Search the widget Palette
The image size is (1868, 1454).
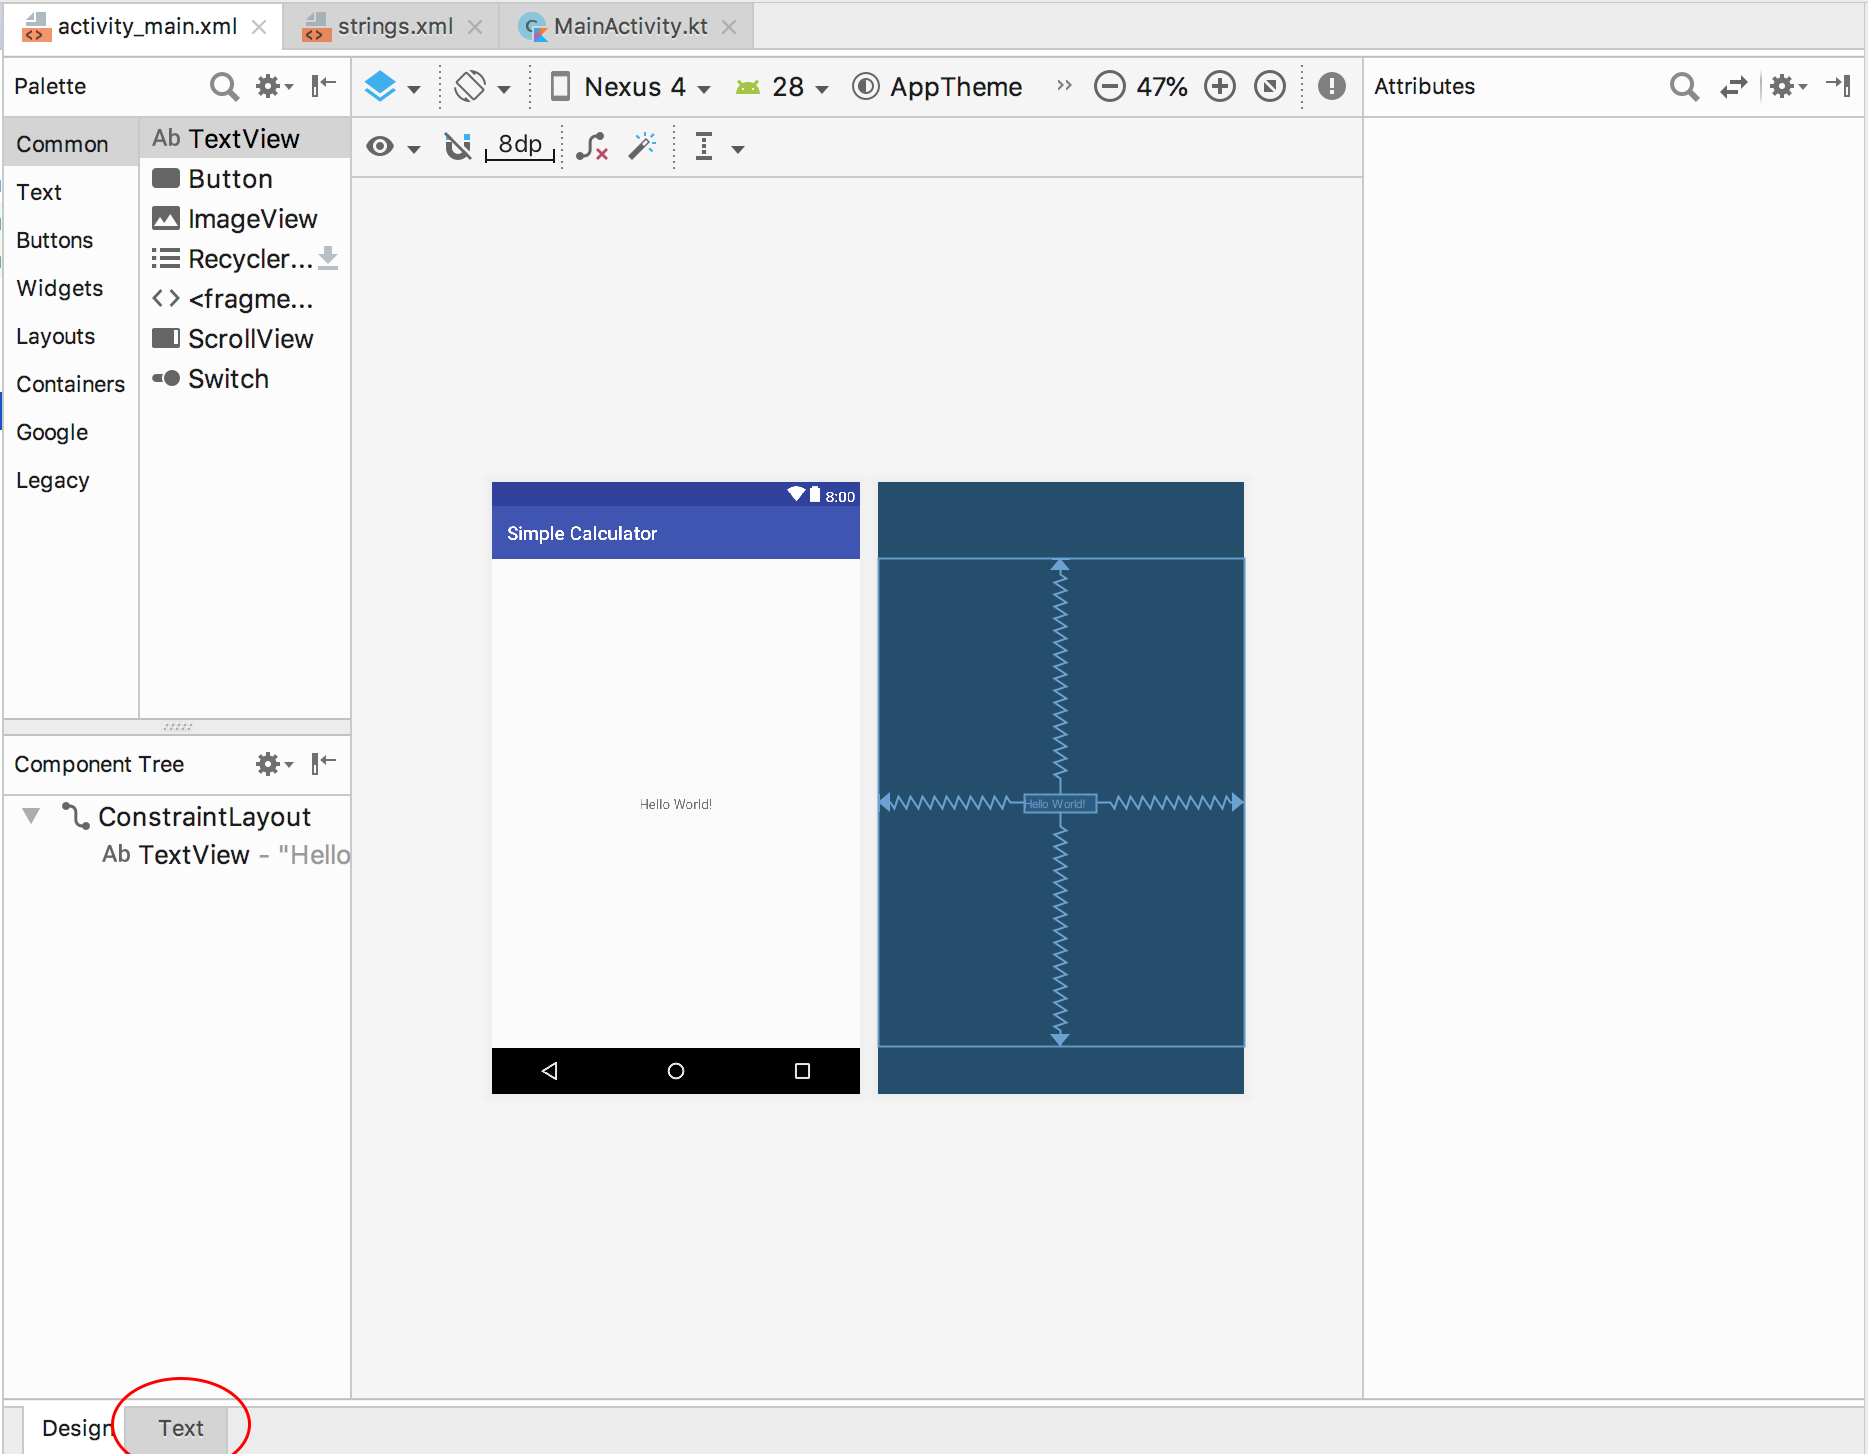(224, 86)
